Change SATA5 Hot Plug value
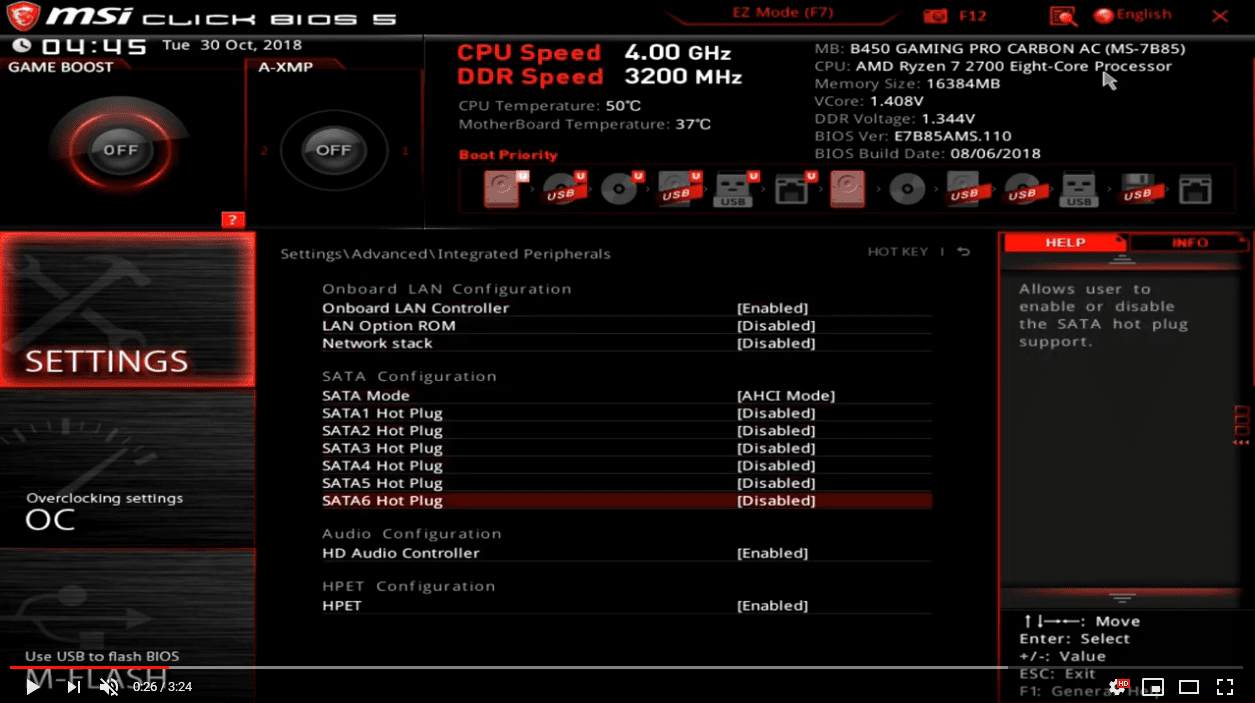Viewport: 1255px width, 703px height. point(776,483)
